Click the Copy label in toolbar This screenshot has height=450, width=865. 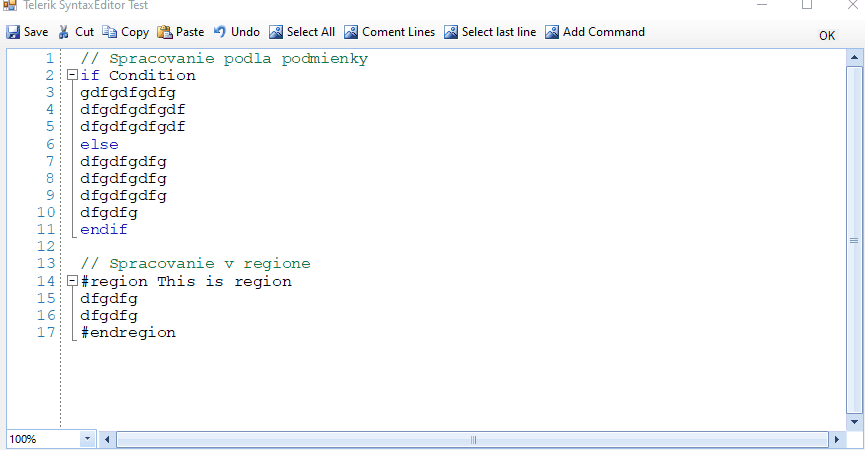coord(135,33)
